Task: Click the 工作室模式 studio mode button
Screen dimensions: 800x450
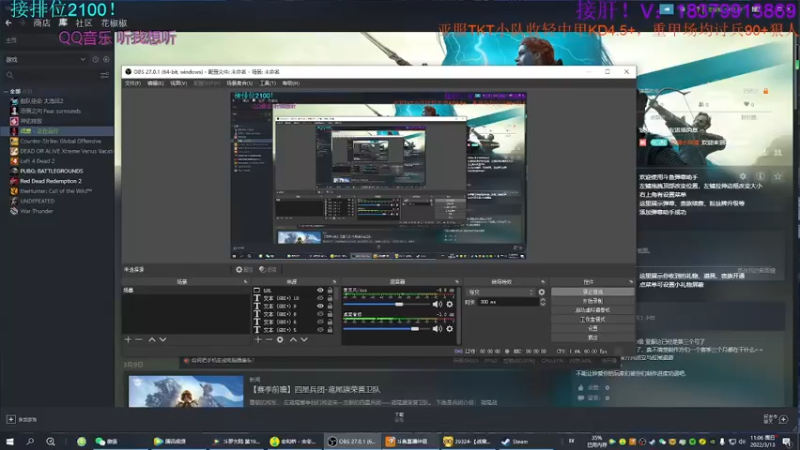Action: pos(592,319)
